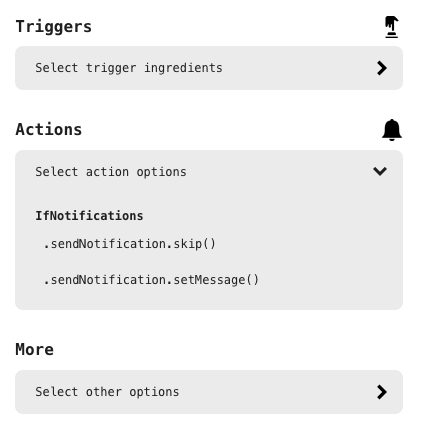The image size is (422, 435).
Task: Click the IfNotifications service label
Action: point(89,216)
